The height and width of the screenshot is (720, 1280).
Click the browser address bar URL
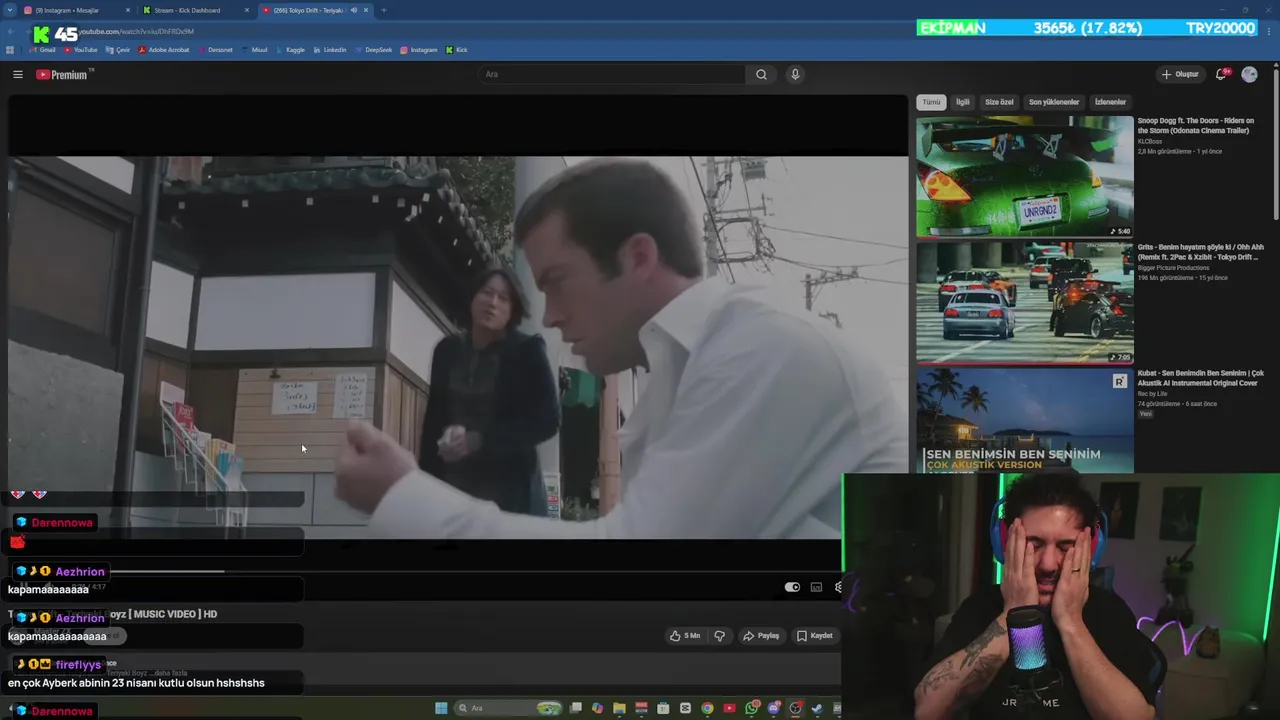coord(137,31)
